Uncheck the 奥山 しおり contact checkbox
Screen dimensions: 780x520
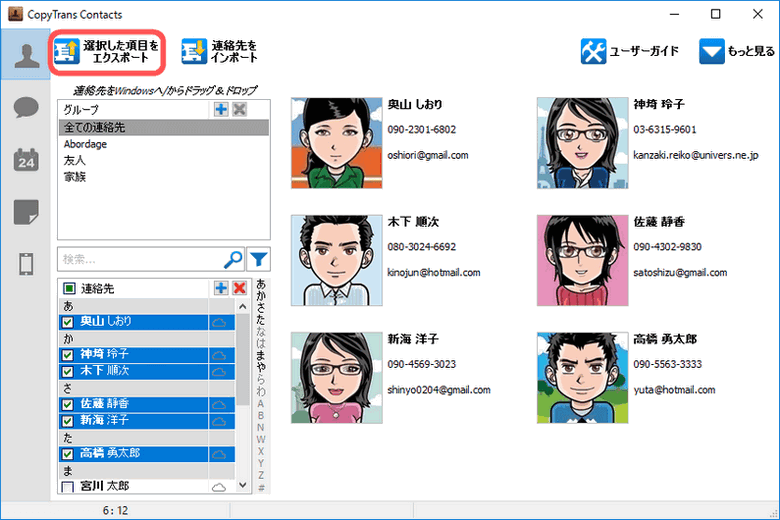(x=68, y=322)
